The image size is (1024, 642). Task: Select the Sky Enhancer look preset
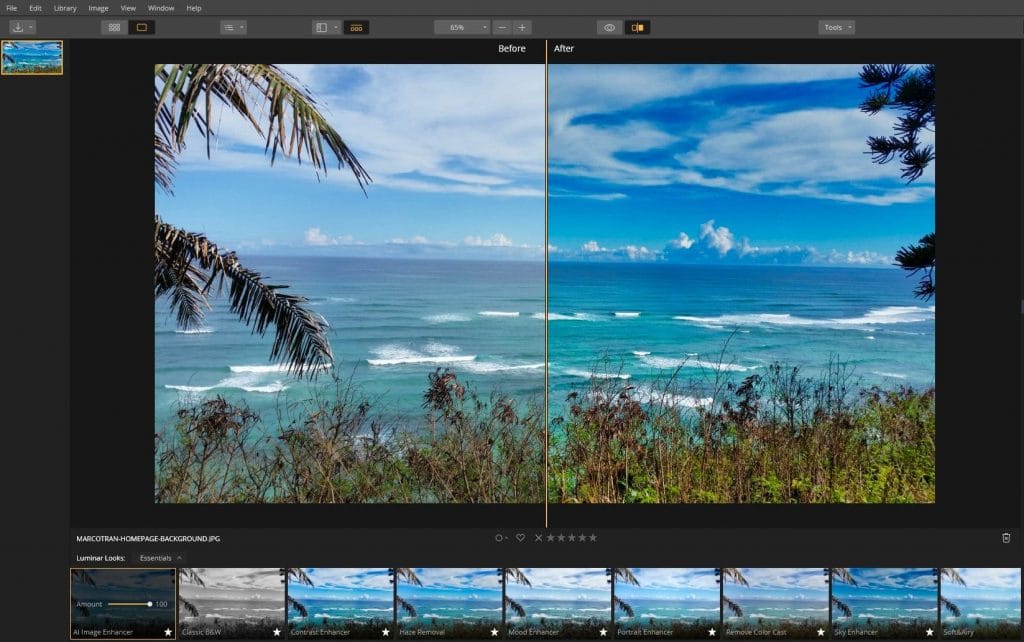[x=883, y=600]
